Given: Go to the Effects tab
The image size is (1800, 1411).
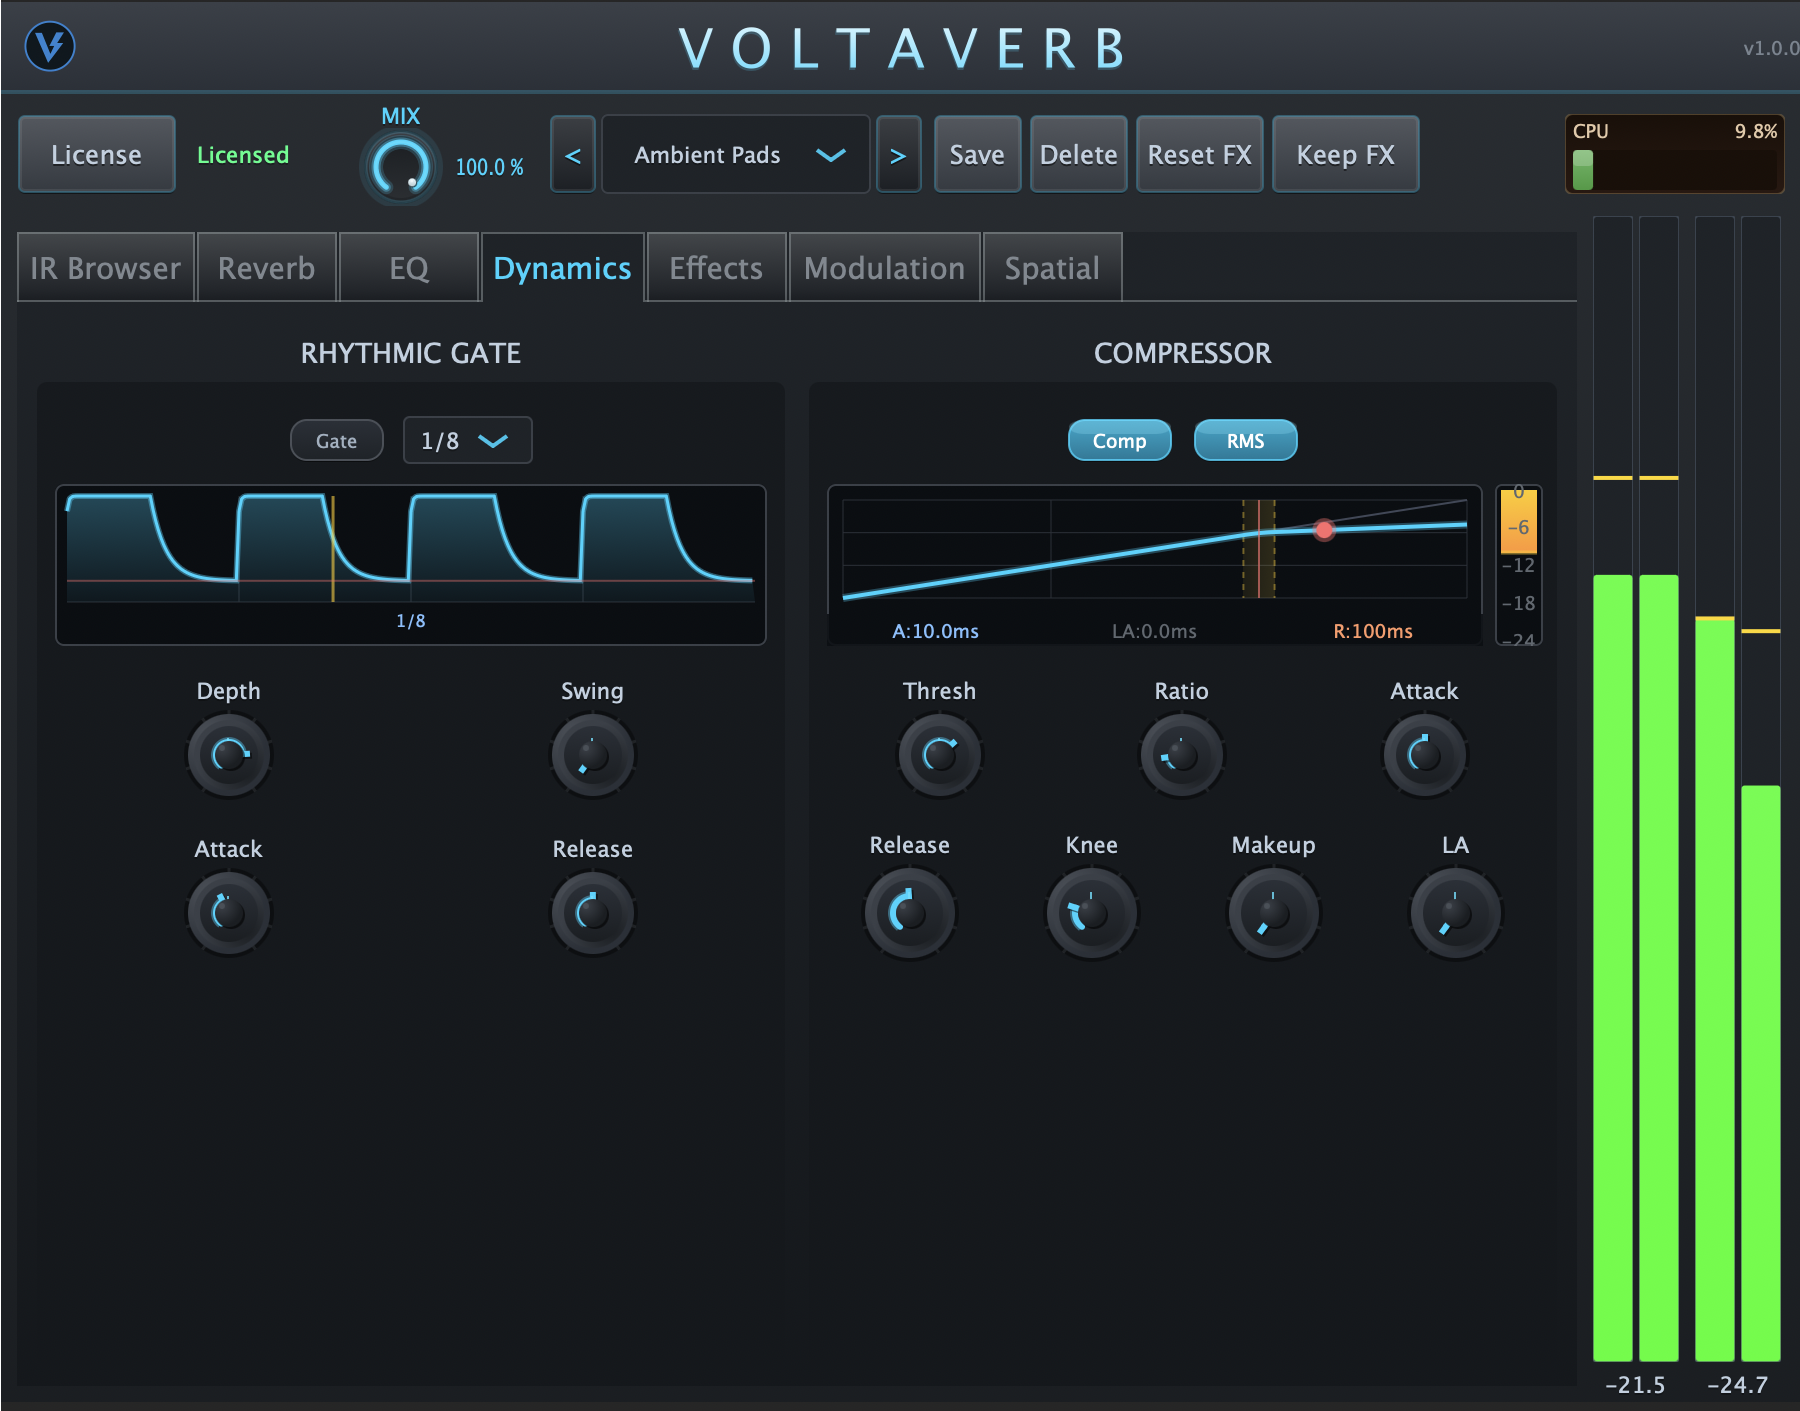Looking at the screenshot, I should point(716,268).
